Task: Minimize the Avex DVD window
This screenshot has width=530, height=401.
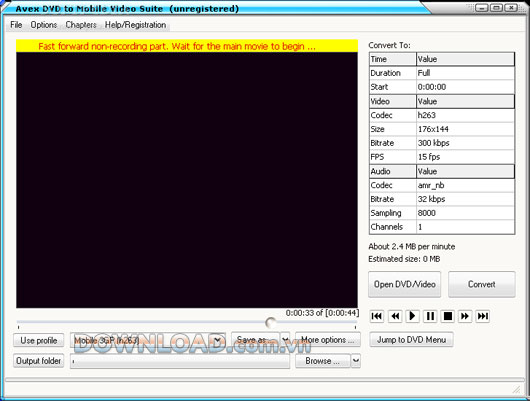Action: (481, 7)
